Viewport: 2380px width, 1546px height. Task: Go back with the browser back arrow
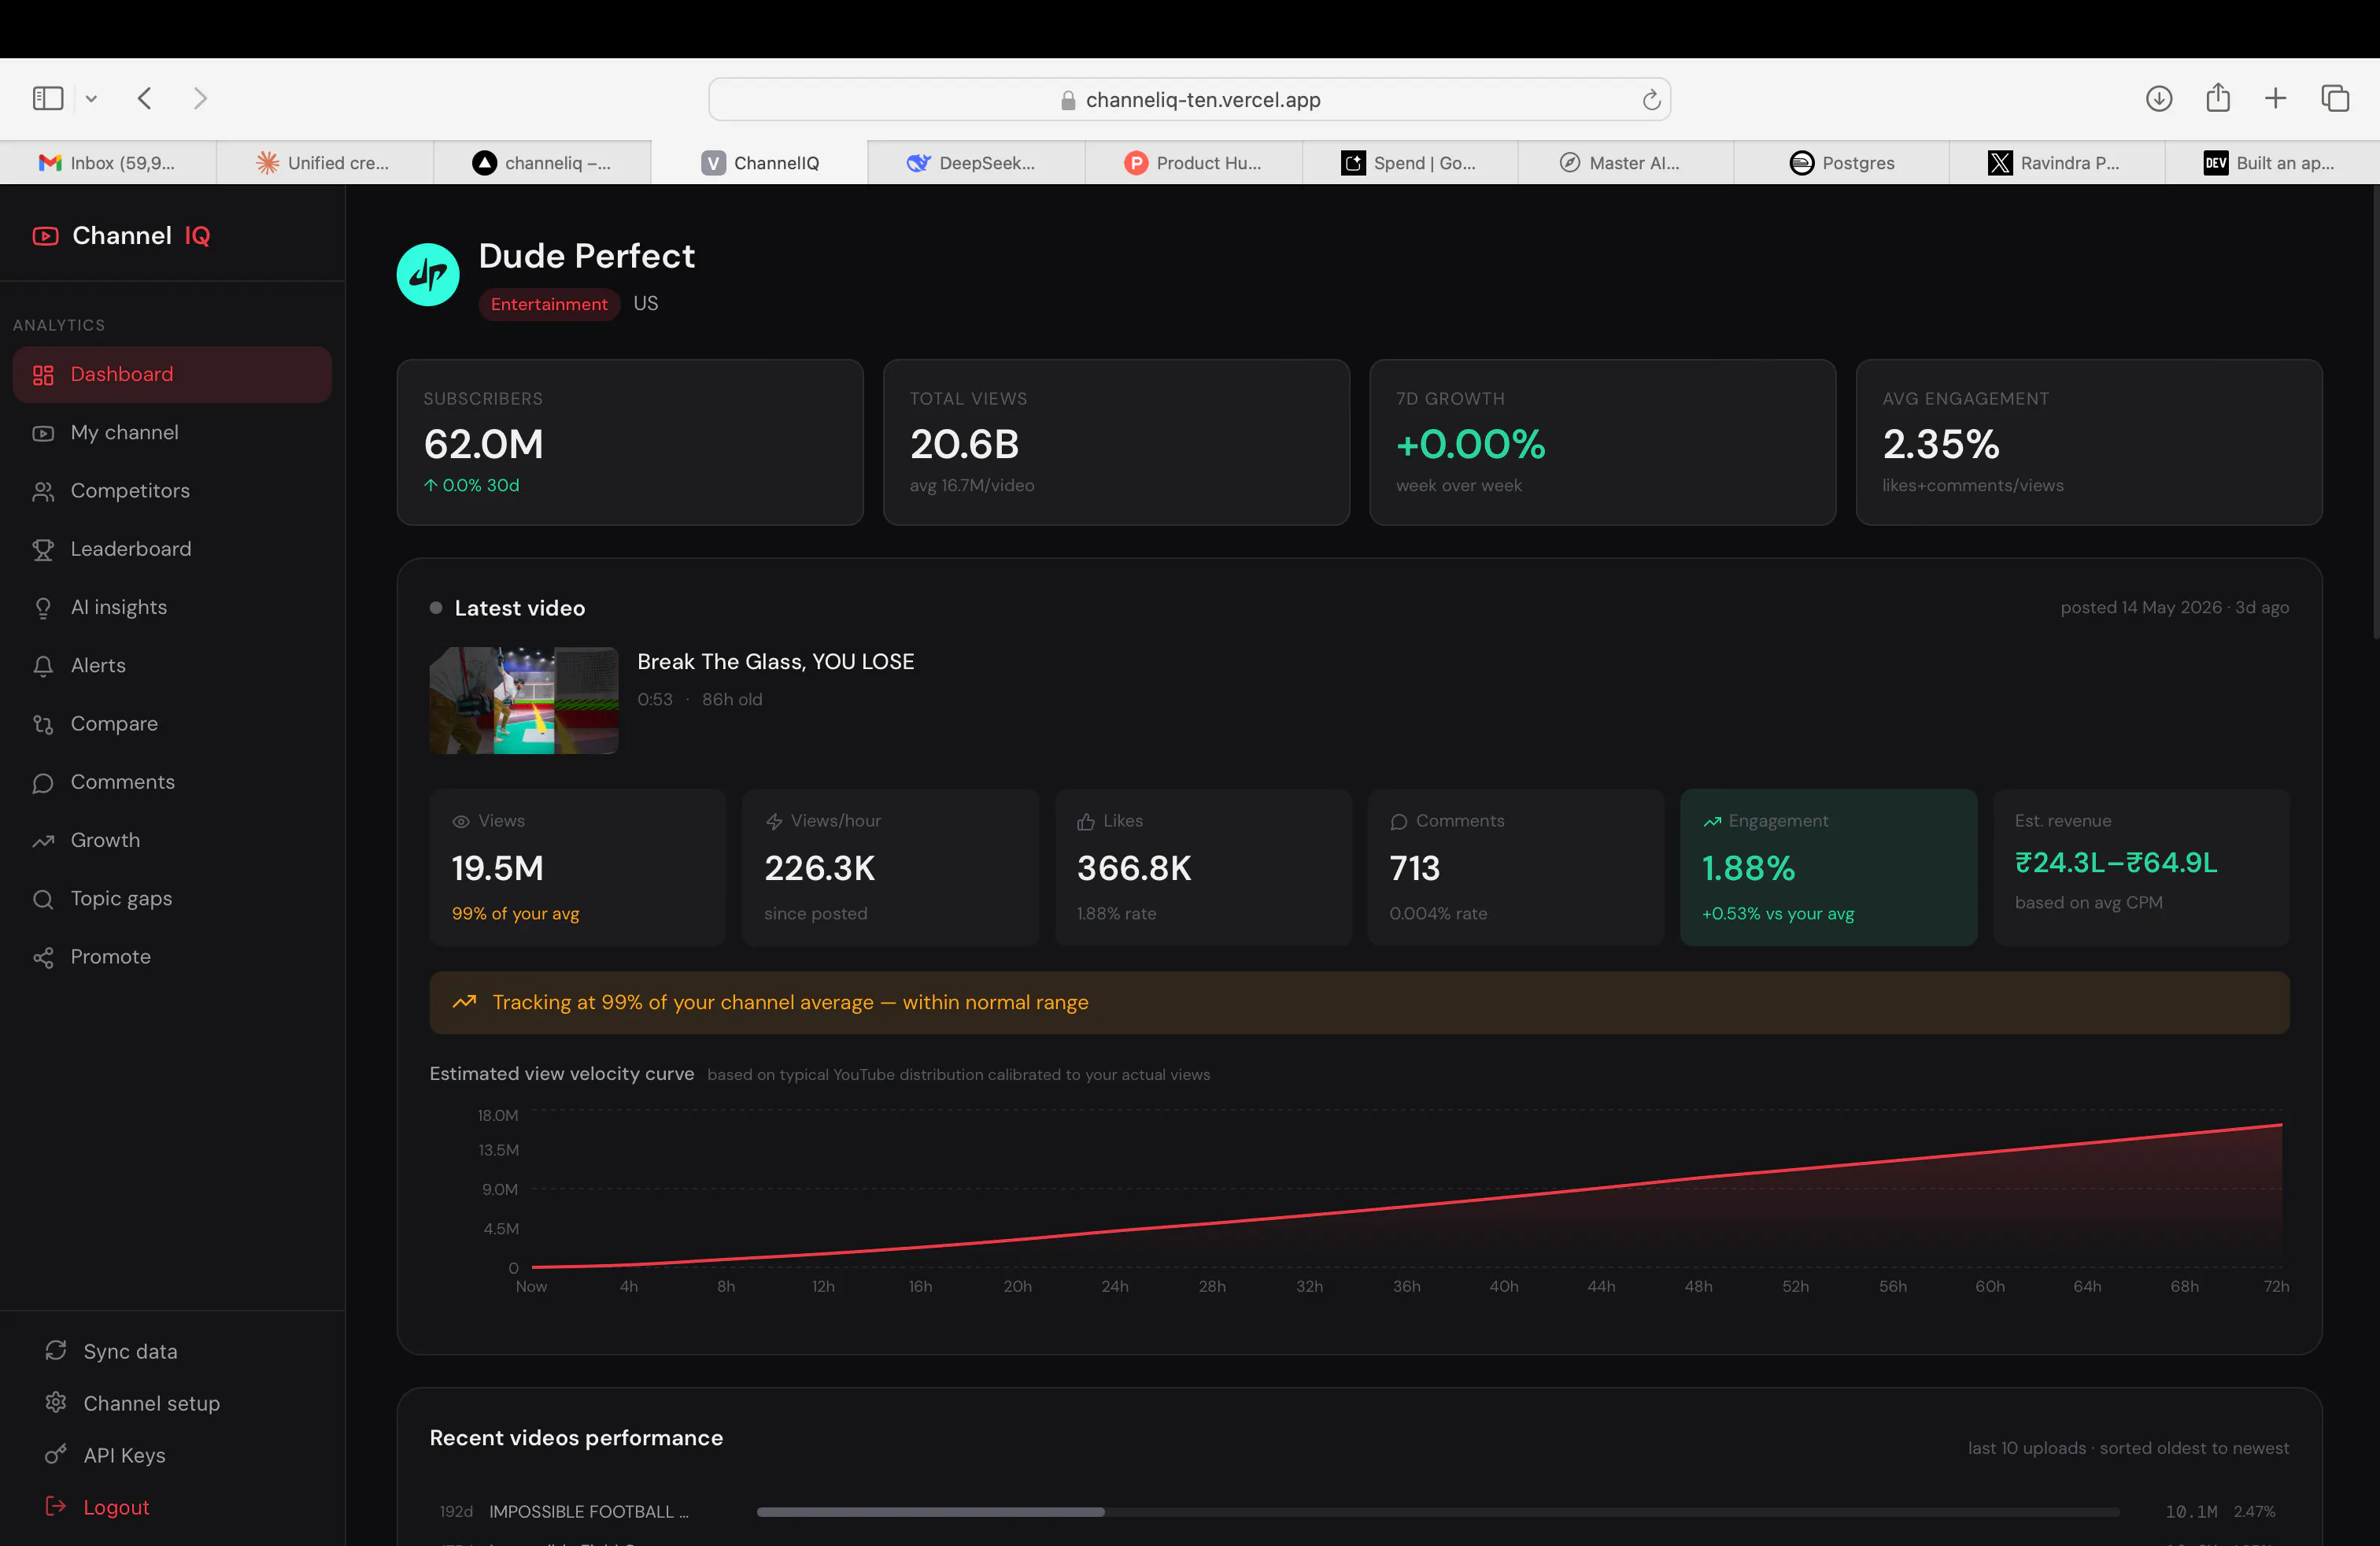tap(145, 98)
